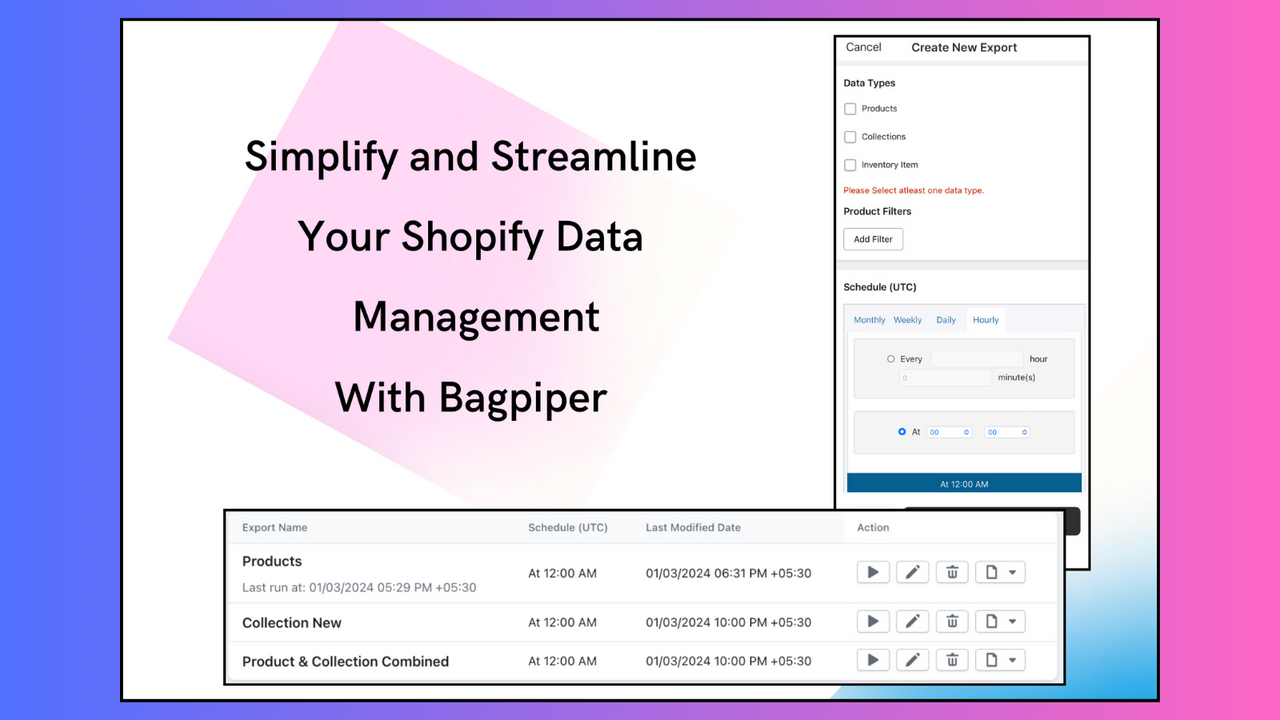The height and width of the screenshot is (720, 1280).
Task: Switch to the Daily schedule tab
Action: point(946,320)
